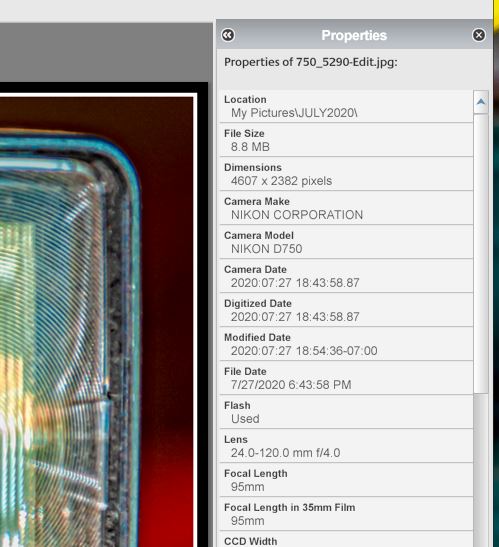Select the Camera Date property row
Image resolution: width=499 pixels, height=547 pixels.
tap(346, 276)
